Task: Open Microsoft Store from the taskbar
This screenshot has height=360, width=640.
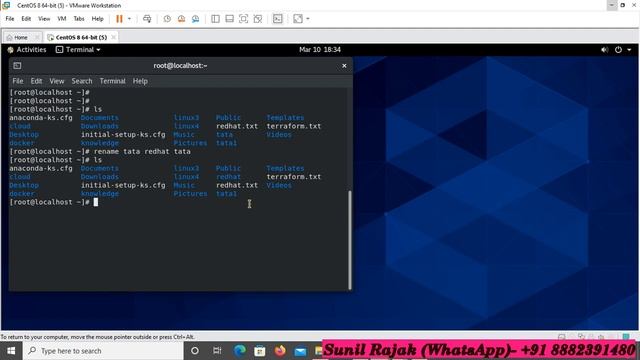Action: click(260, 351)
